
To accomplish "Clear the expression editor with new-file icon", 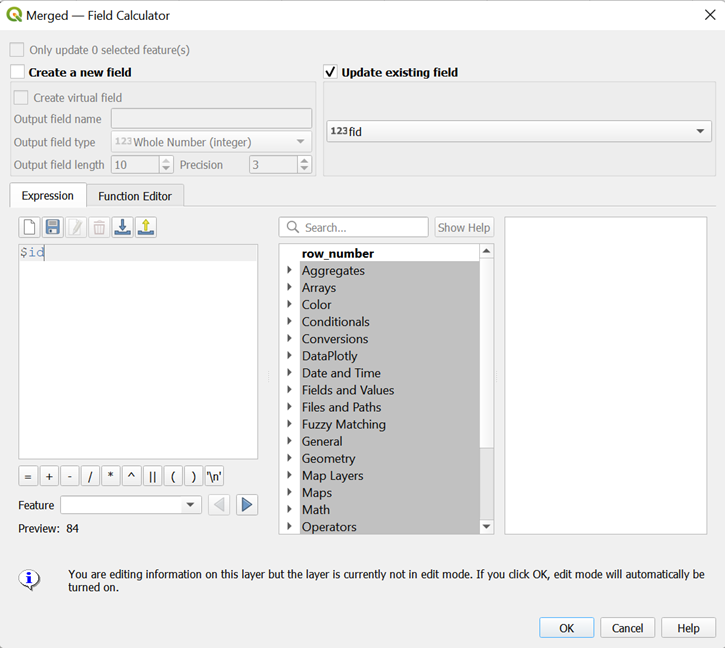I will click(30, 228).
